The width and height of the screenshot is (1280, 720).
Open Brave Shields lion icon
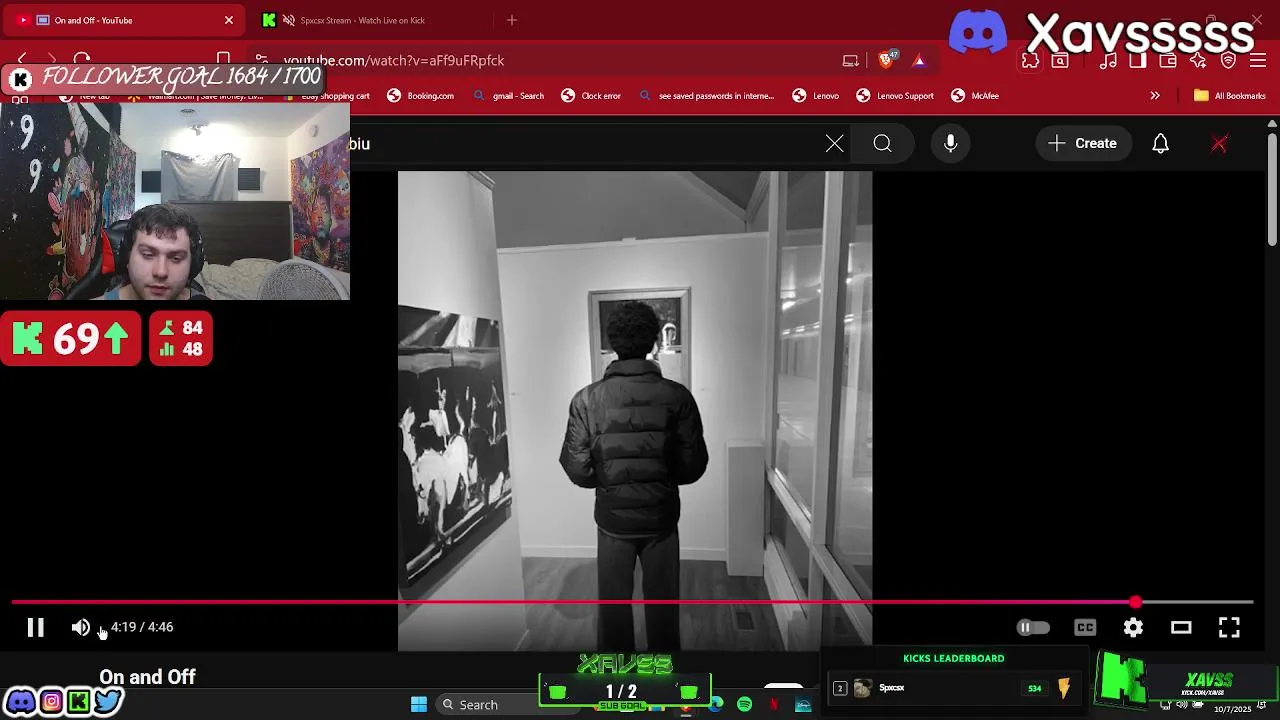tap(886, 60)
